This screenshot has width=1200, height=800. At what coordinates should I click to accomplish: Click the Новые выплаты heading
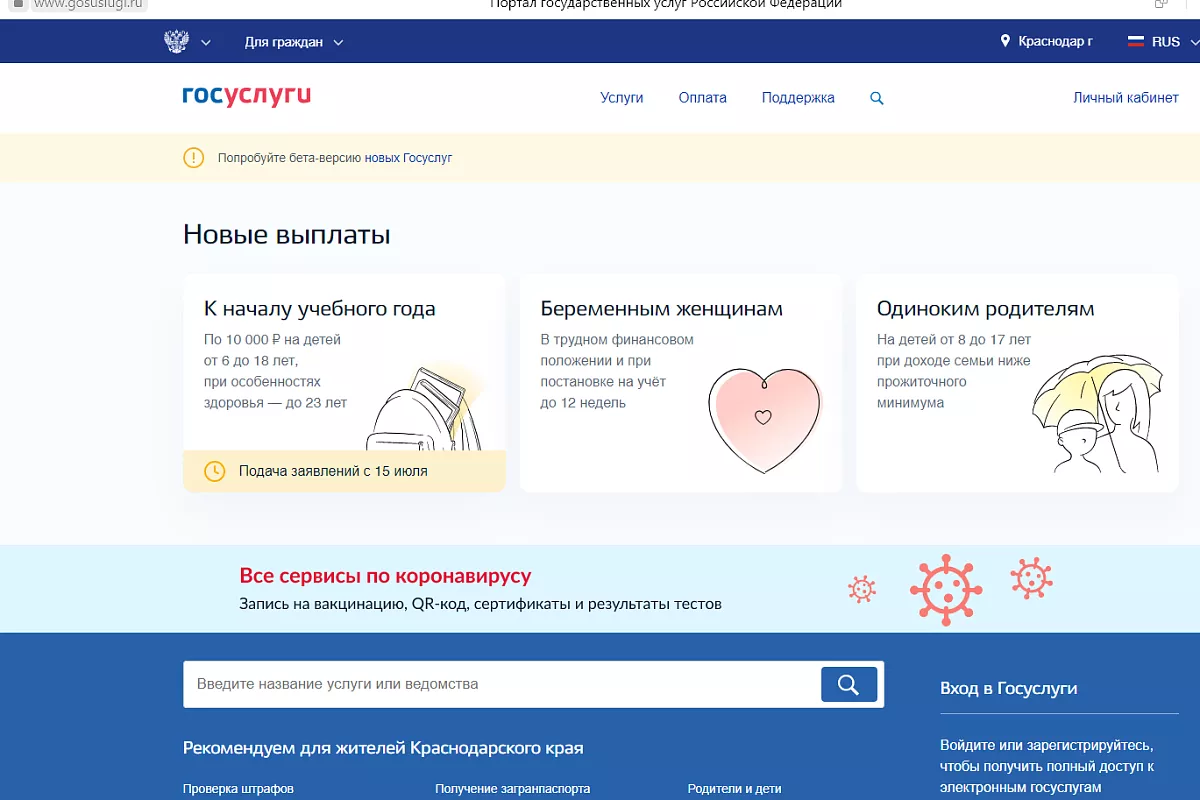[x=286, y=235]
